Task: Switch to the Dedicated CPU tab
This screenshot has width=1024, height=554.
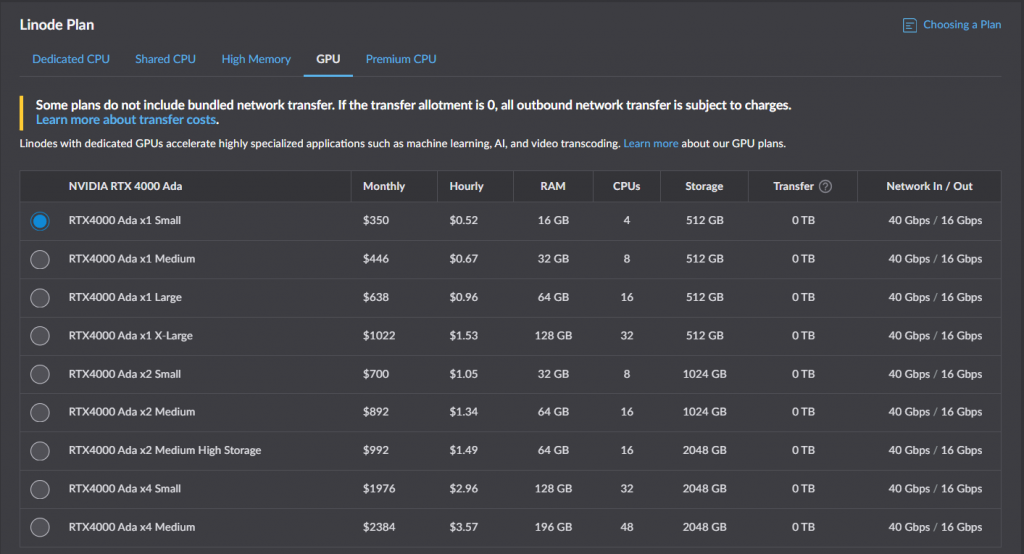Action: pos(71,59)
